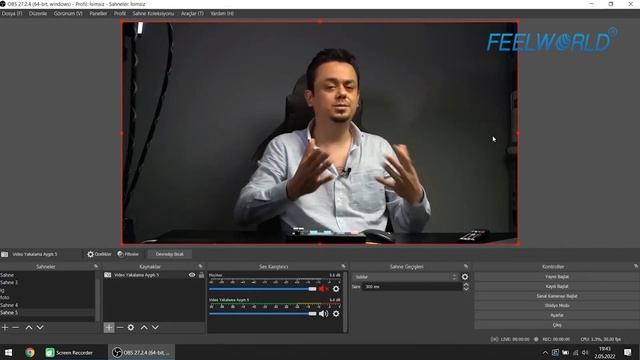Image resolution: width=640 pixels, height=360 pixels.
Task: Open Özellikler for the selected source
Action: [x=99, y=254]
